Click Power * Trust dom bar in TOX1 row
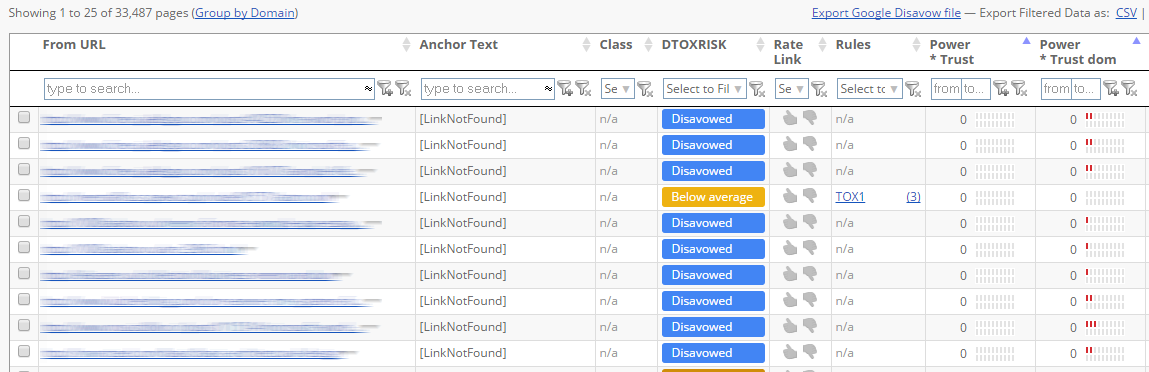Screen dimensions: 1149x372 tap(1105, 197)
